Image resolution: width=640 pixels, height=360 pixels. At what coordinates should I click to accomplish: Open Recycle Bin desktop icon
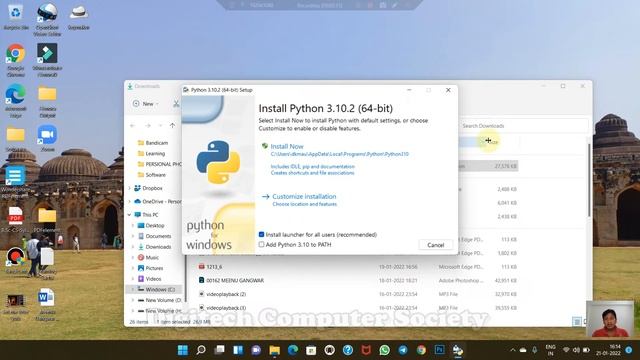[x=16, y=17]
